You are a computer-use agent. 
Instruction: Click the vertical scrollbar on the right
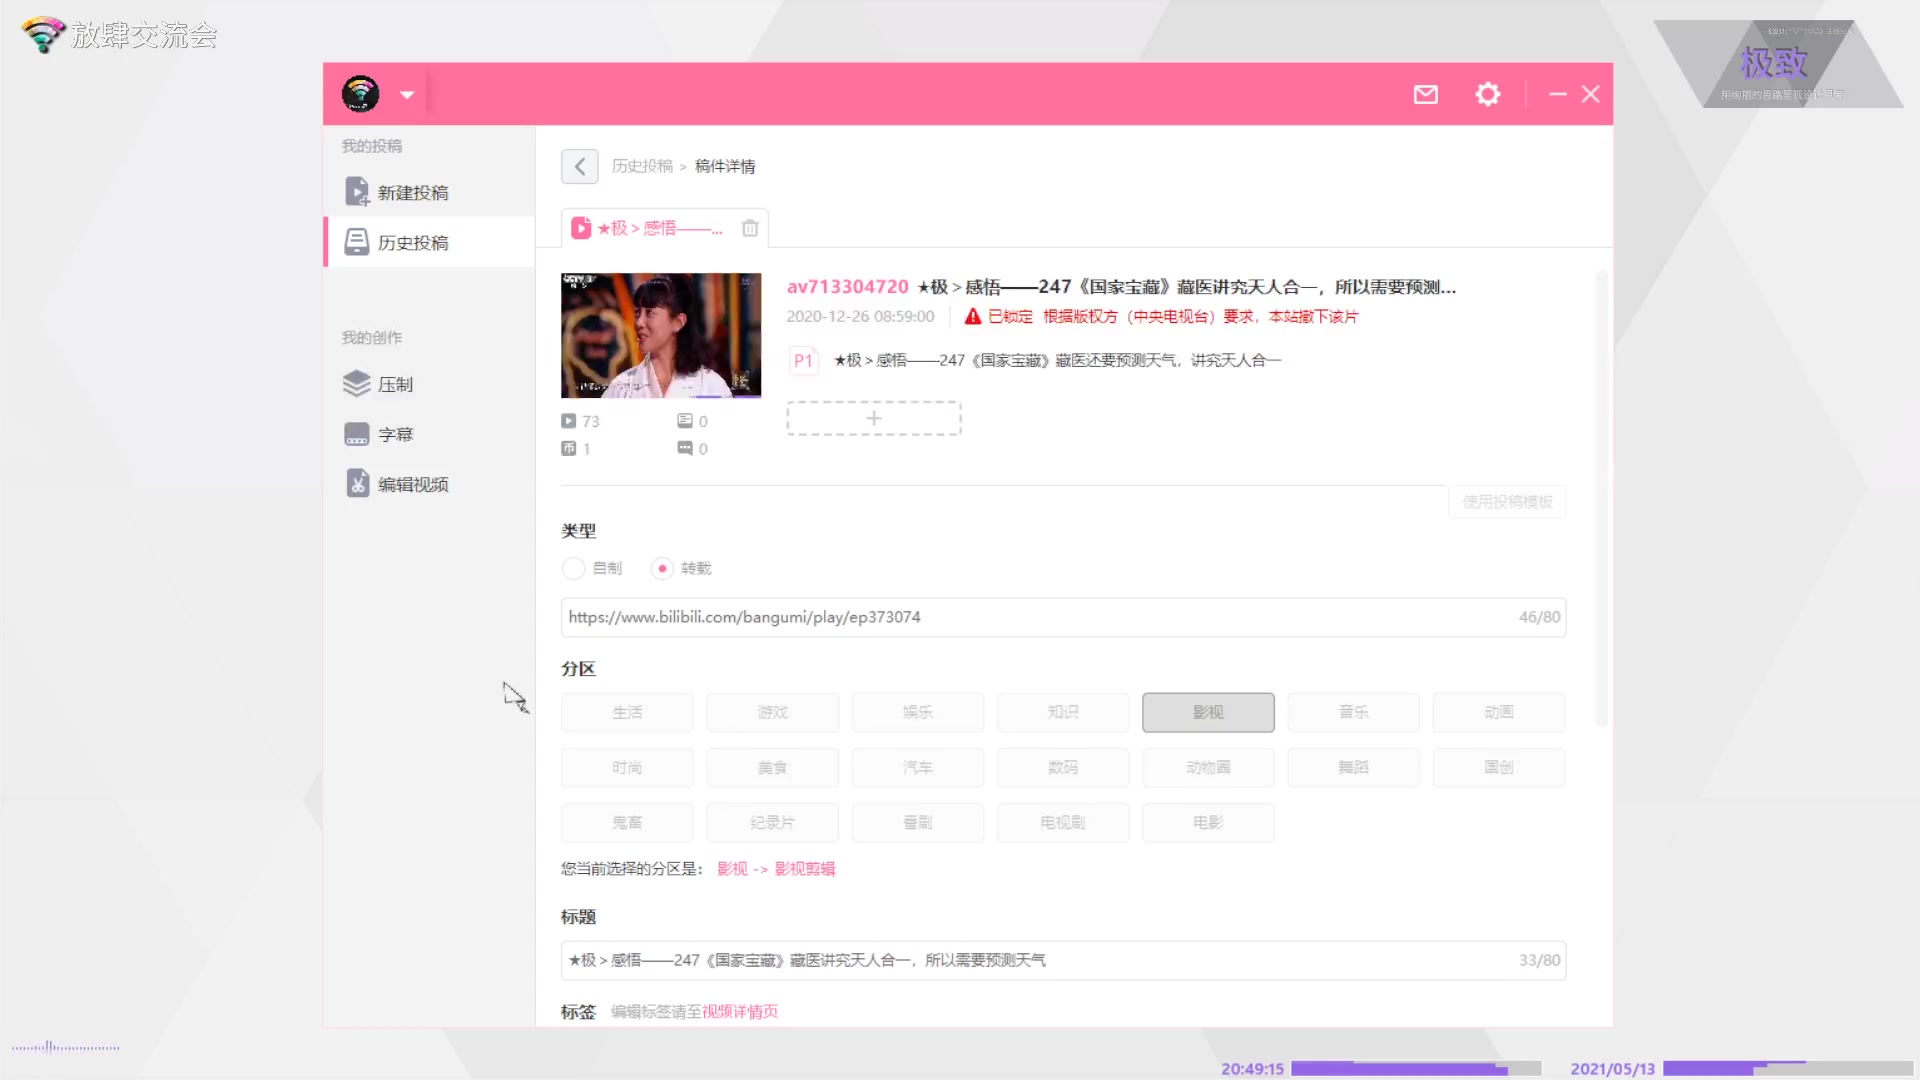[1601, 497]
